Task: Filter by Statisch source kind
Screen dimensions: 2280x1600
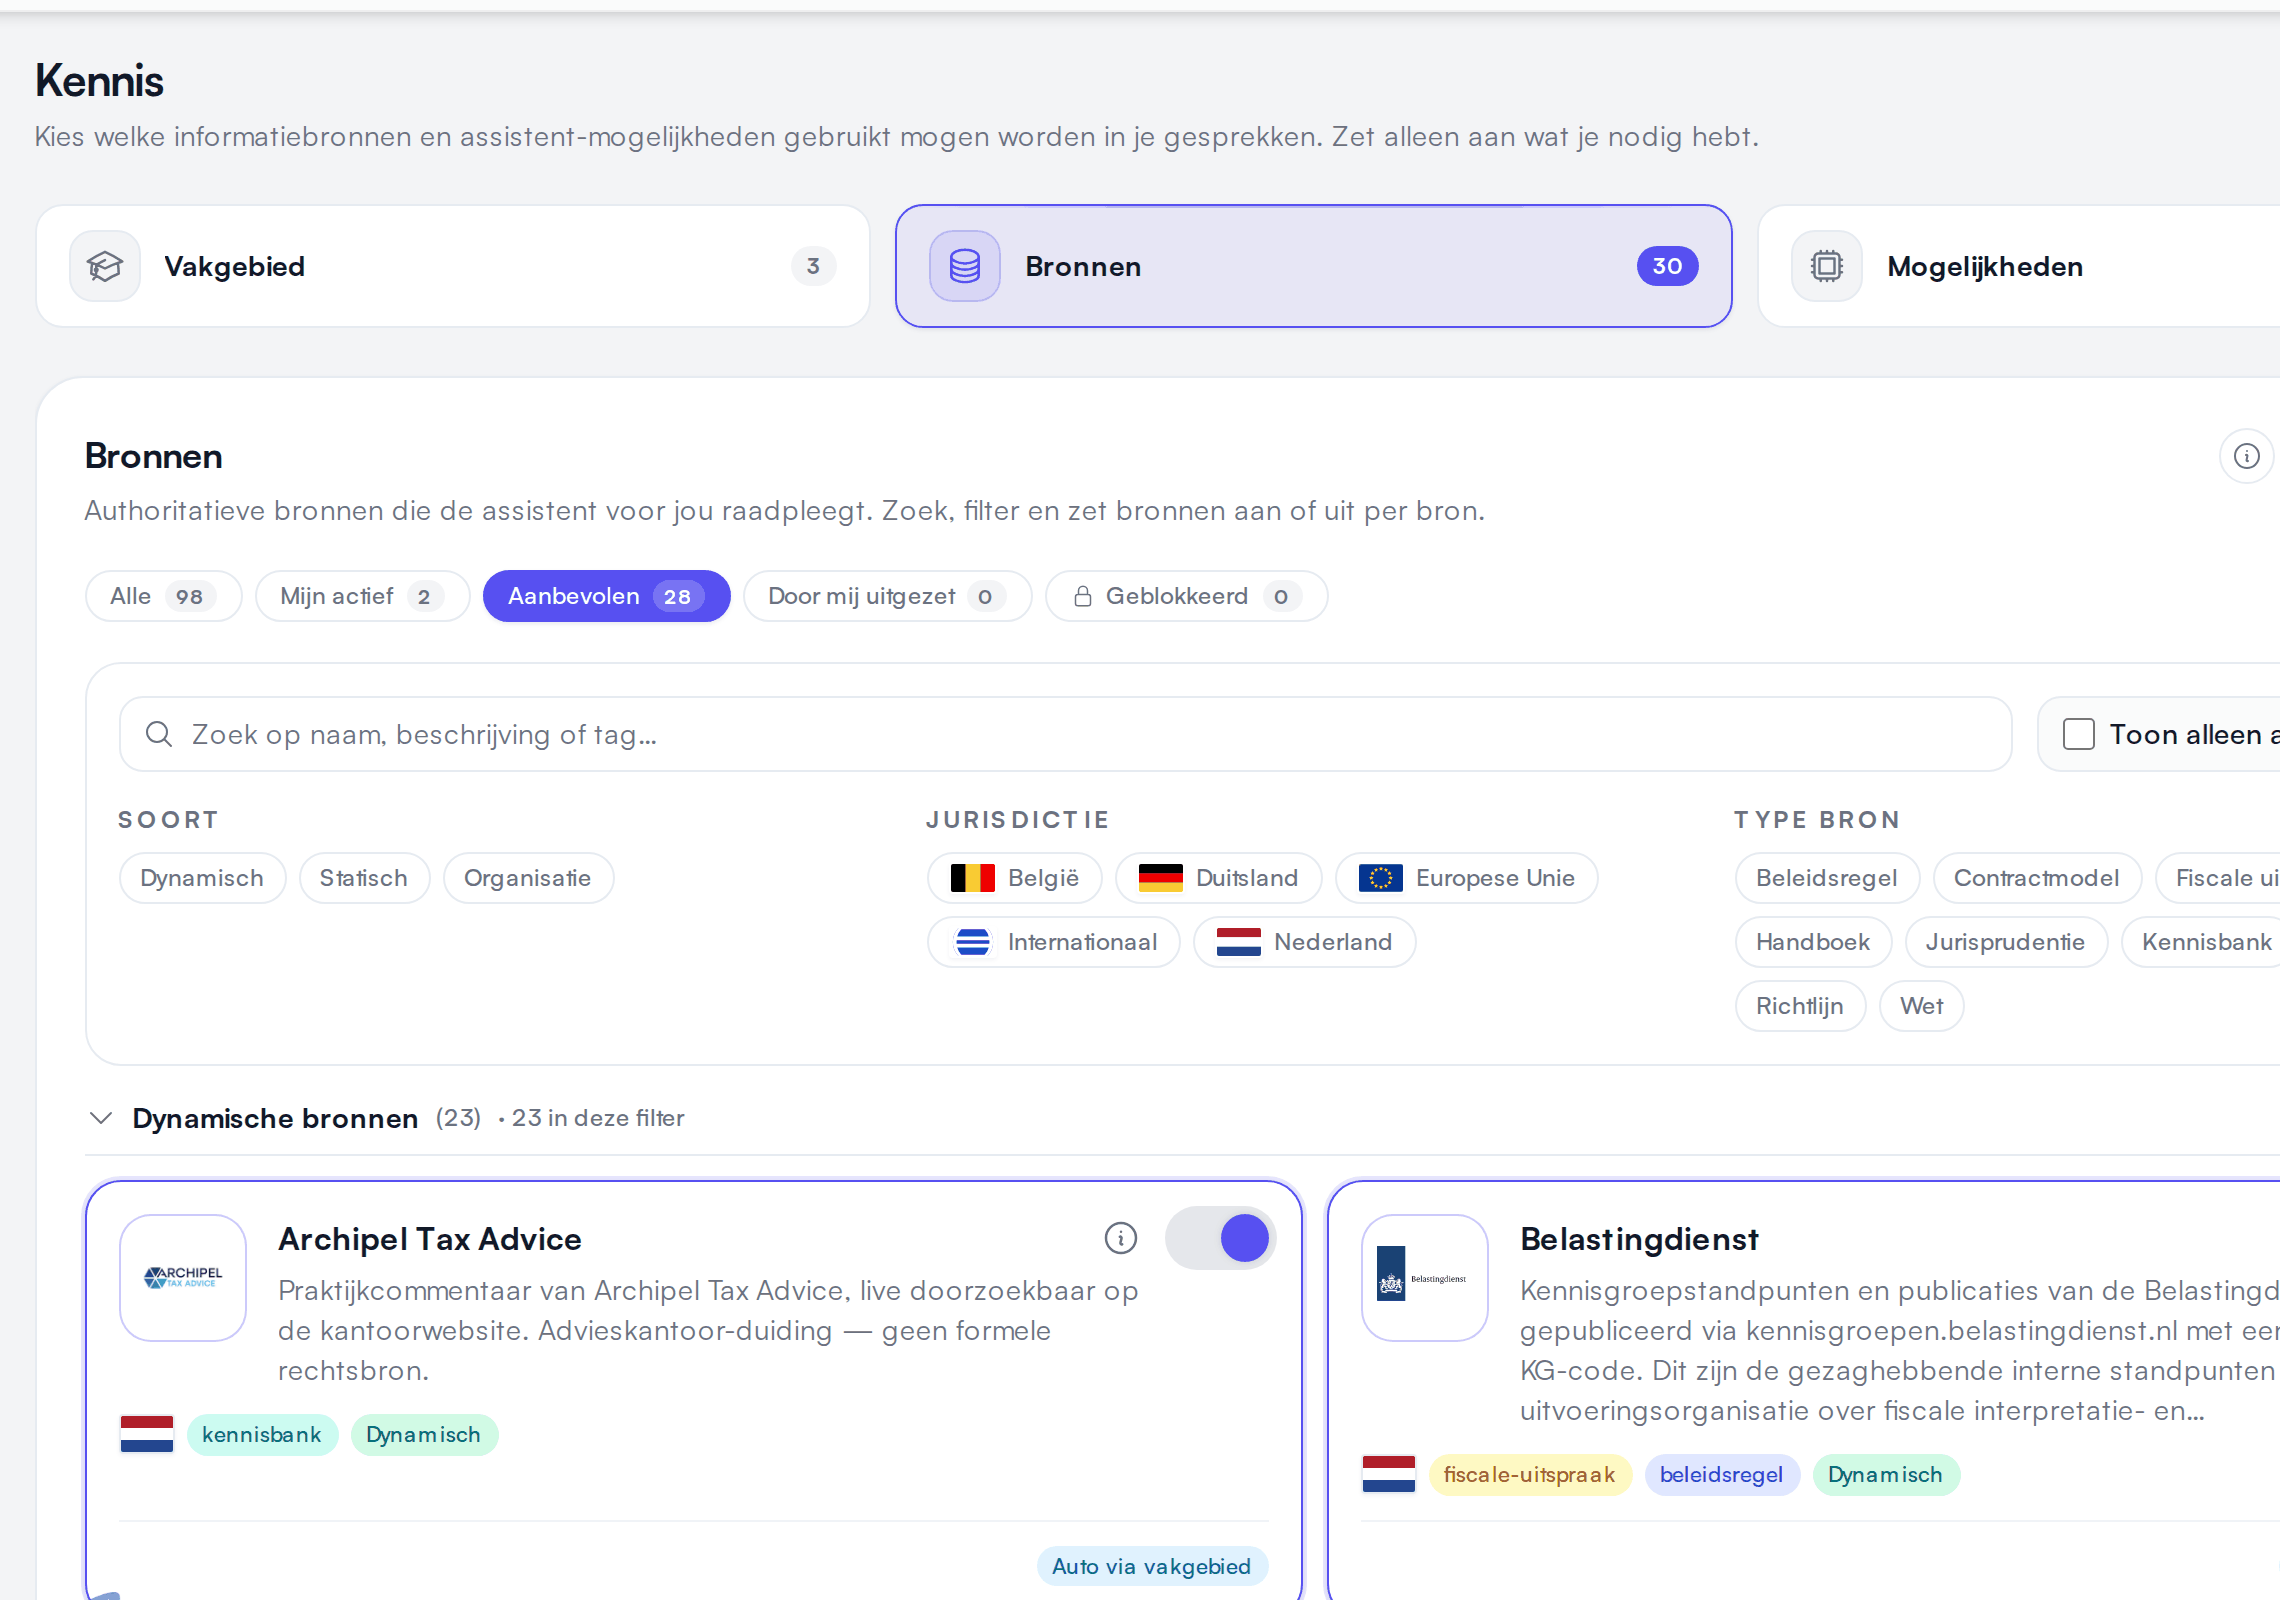Action: (x=364, y=878)
